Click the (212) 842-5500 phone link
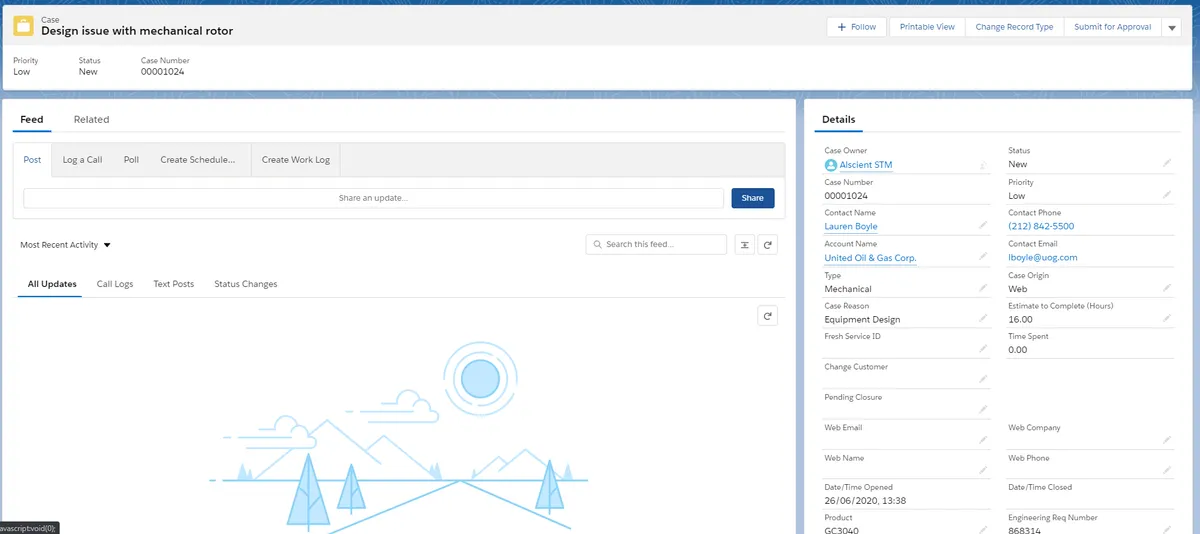 (1041, 227)
